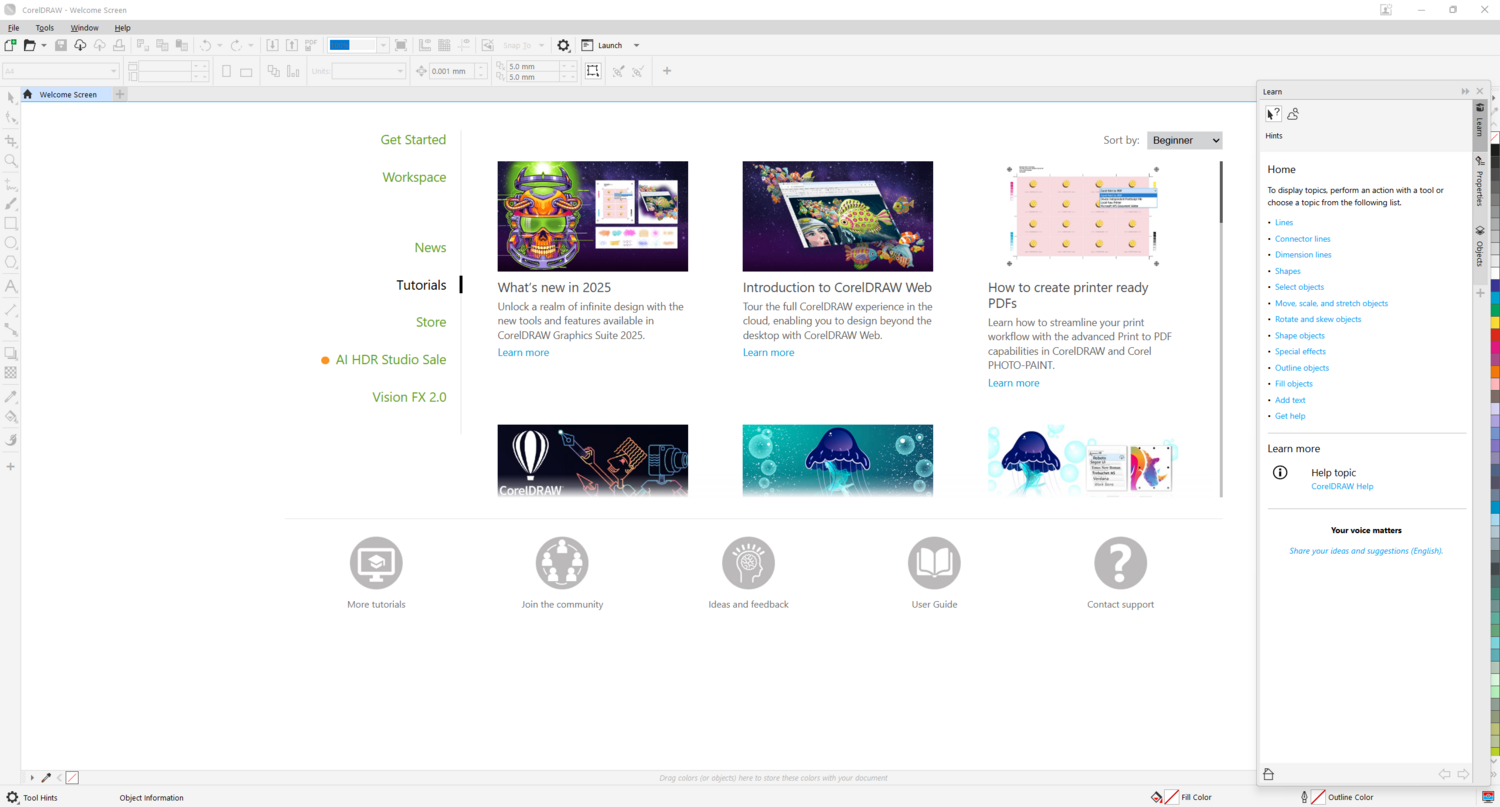
Task: Click the Open file folder icon
Action: tap(30, 45)
